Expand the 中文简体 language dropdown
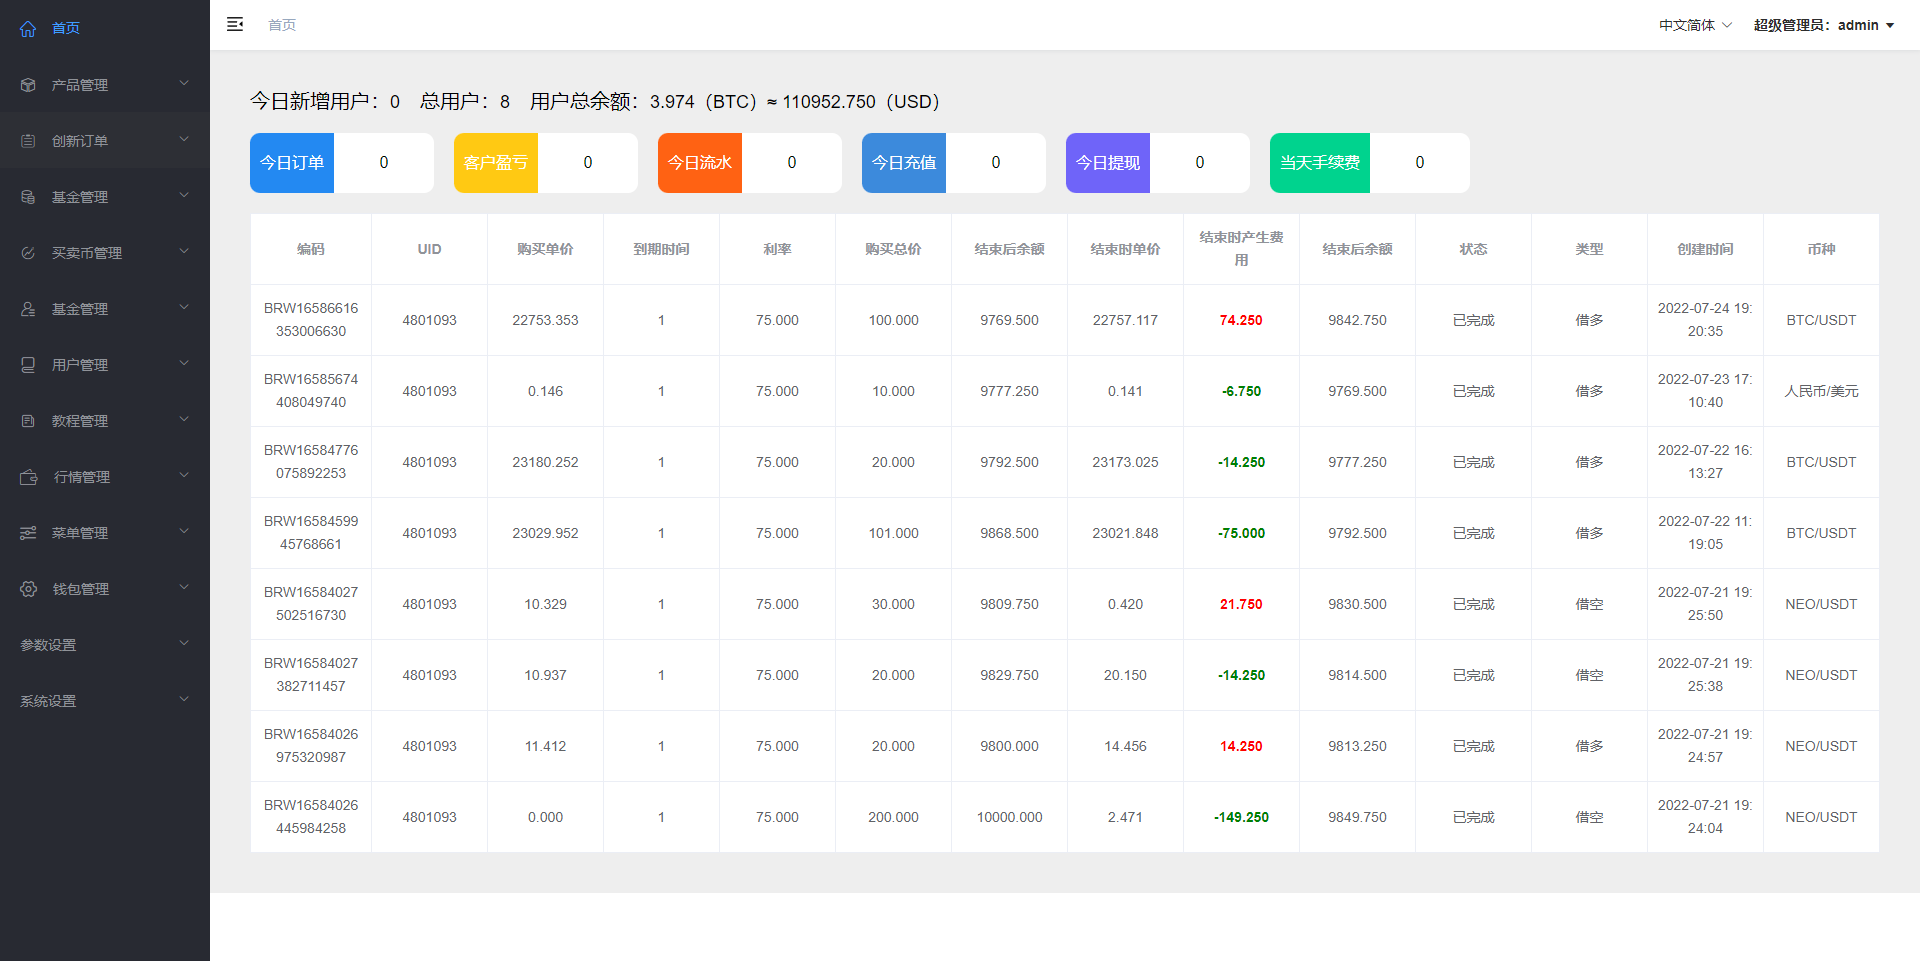The image size is (1920, 961). pos(1694,24)
